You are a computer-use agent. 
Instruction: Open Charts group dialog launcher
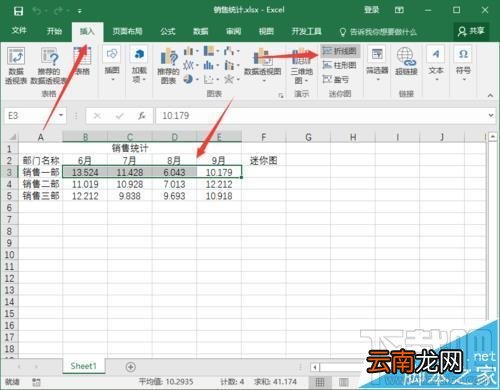[x=281, y=96]
